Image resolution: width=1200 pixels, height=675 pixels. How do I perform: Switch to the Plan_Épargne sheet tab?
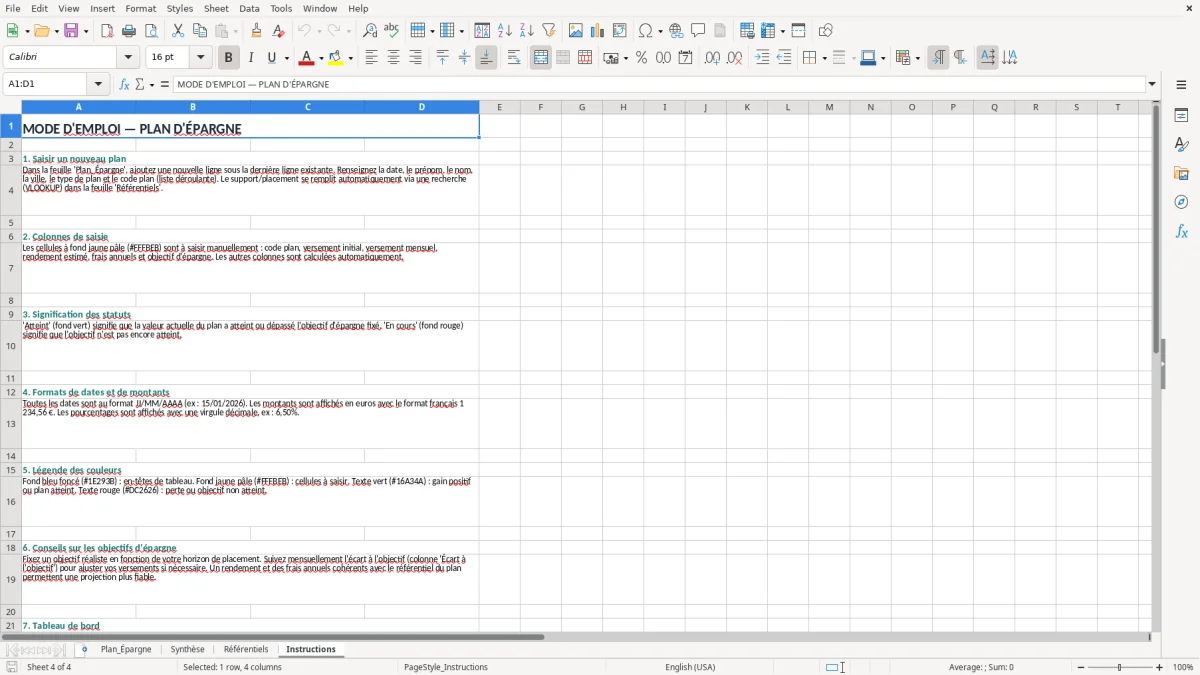(x=126, y=649)
